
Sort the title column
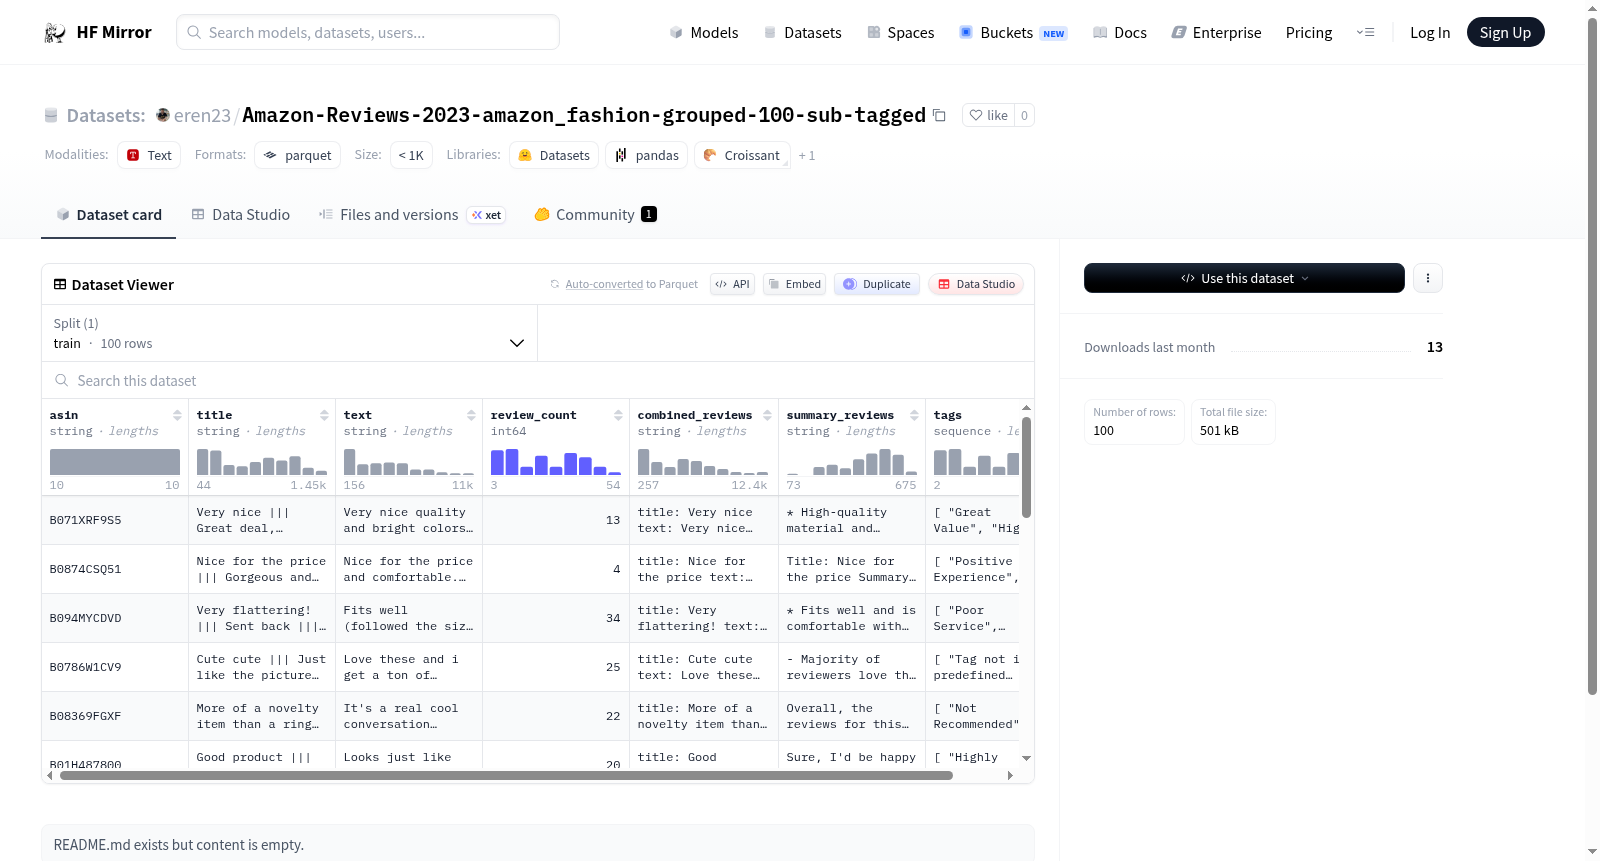pos(324,415)
